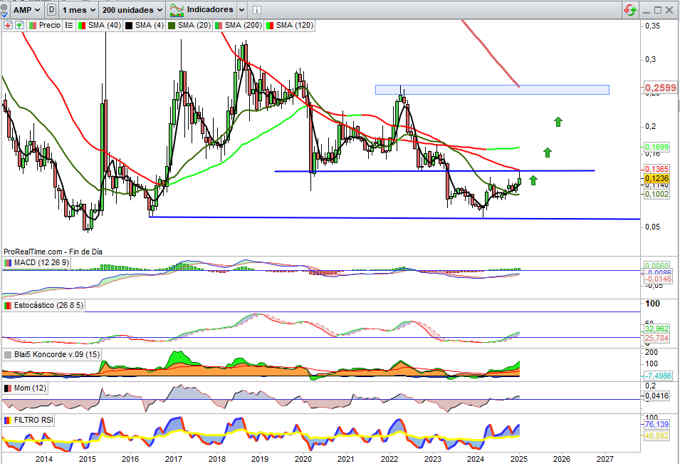Select the blue resistance rectangle on chart
680x464 pixels.
(492, 90)
